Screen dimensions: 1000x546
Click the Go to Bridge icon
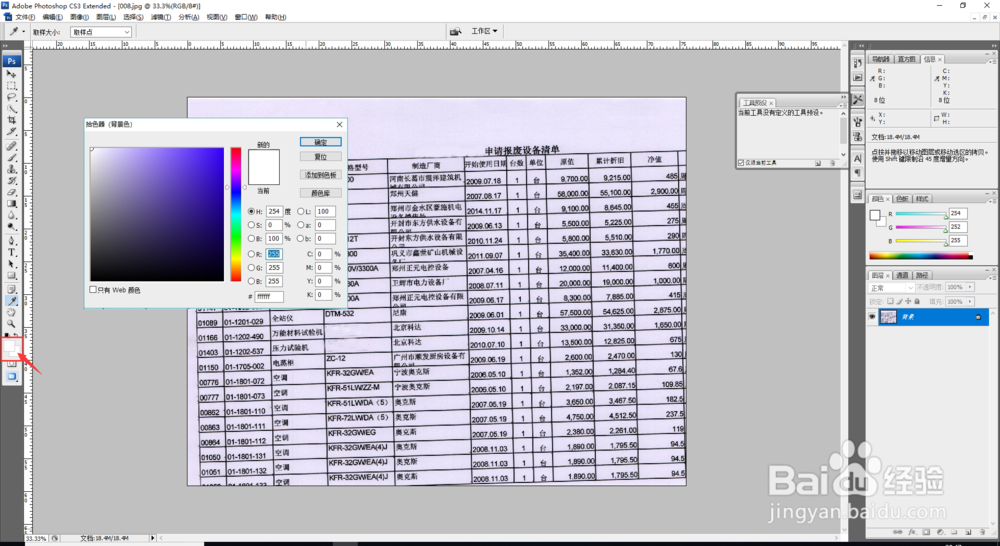click(x=455, y=31)
